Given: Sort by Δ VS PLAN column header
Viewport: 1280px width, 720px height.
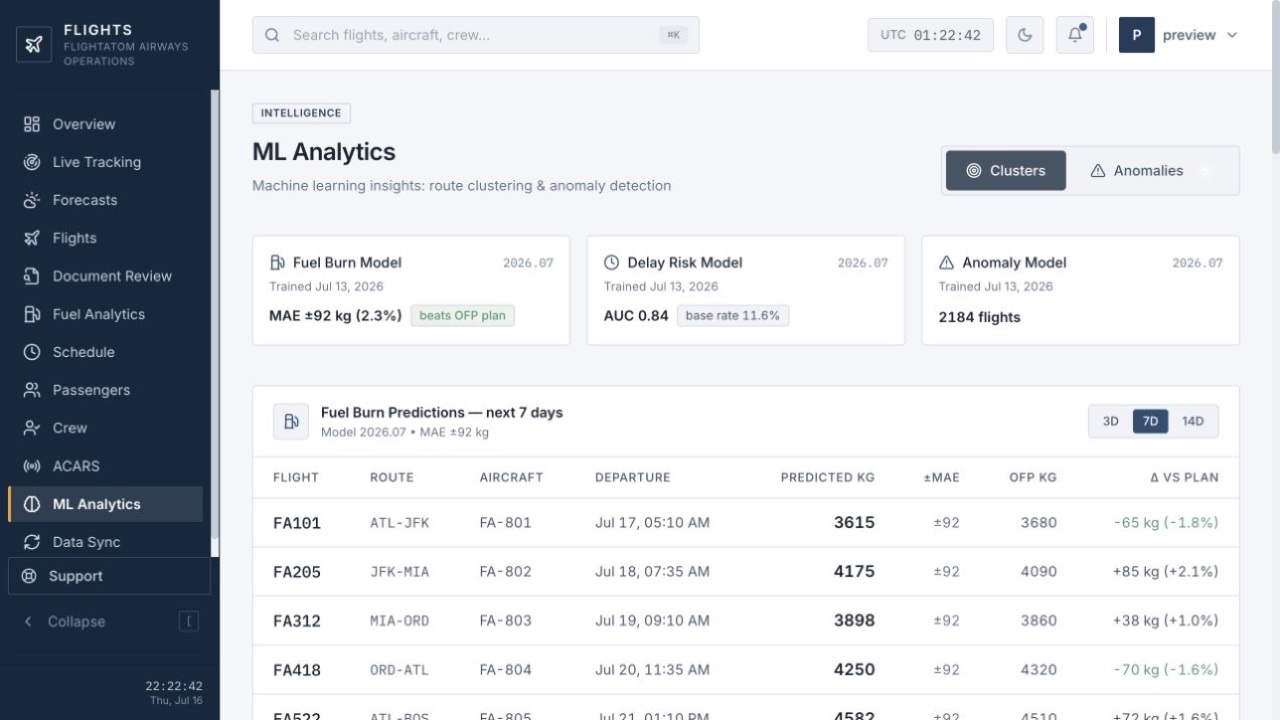Looking at the screenshot, I should pyautogui.click(x=1184, y=478).
